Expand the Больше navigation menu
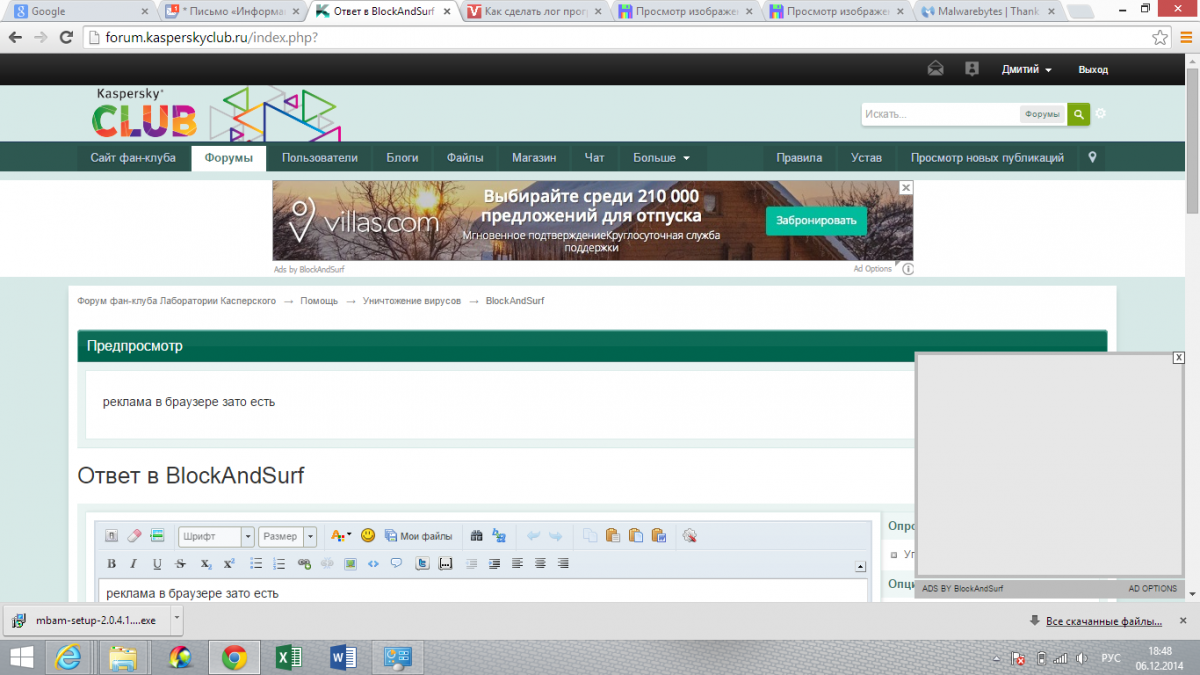This screenshot has width=1200, height=675. point(662,158)
